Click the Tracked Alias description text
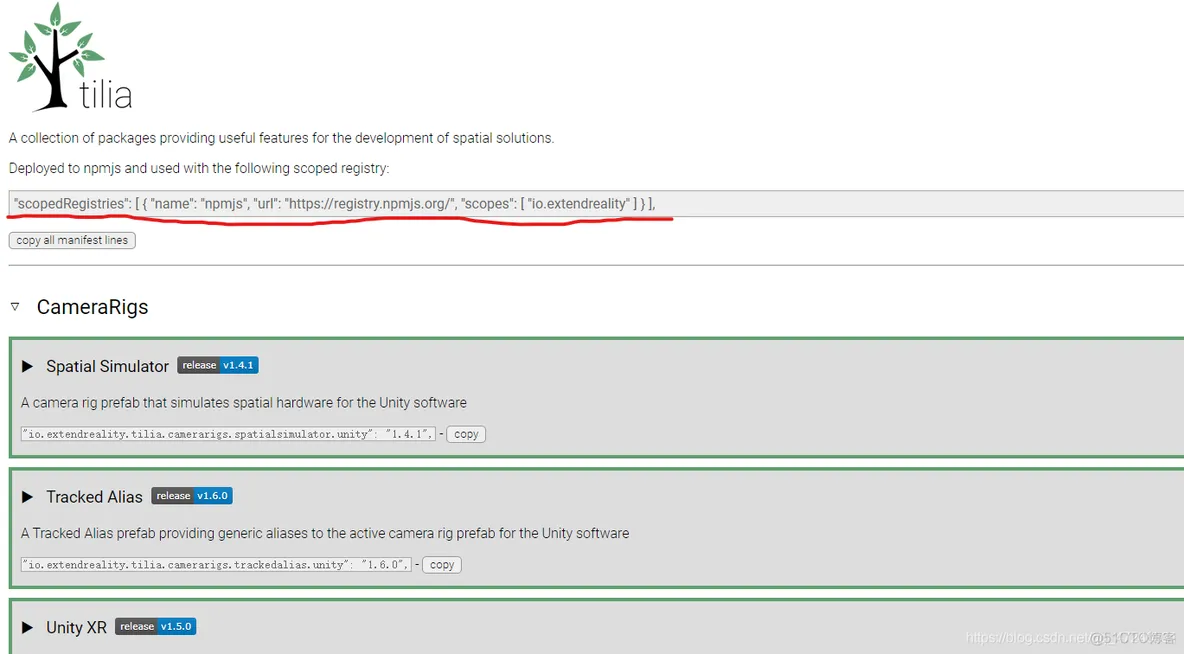Screen dimensions: 1184x654 [x=325, y=533]
